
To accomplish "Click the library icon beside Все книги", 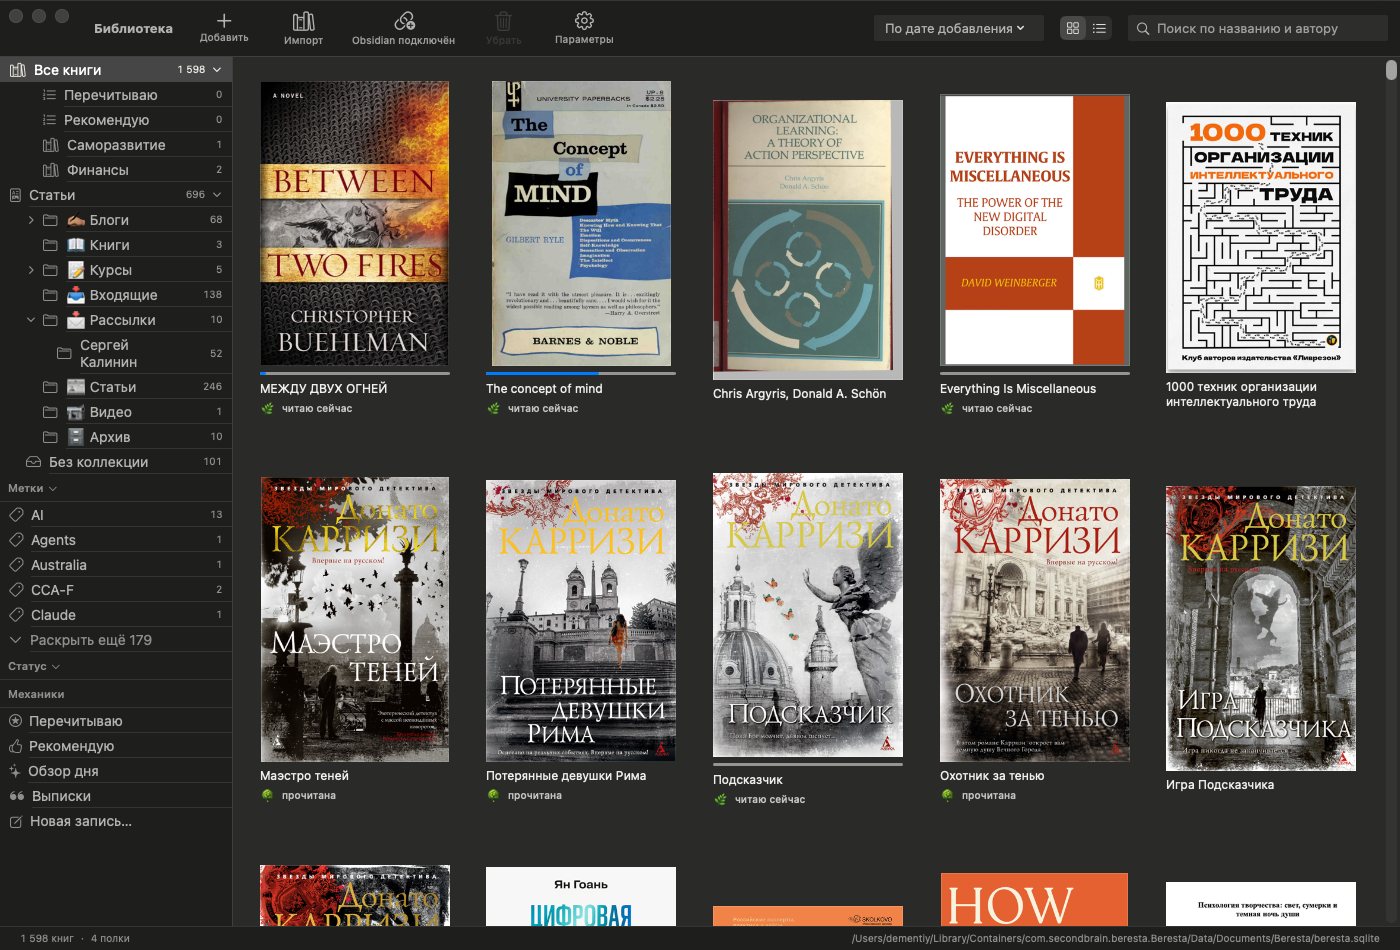I will click(x=17, y=70).
